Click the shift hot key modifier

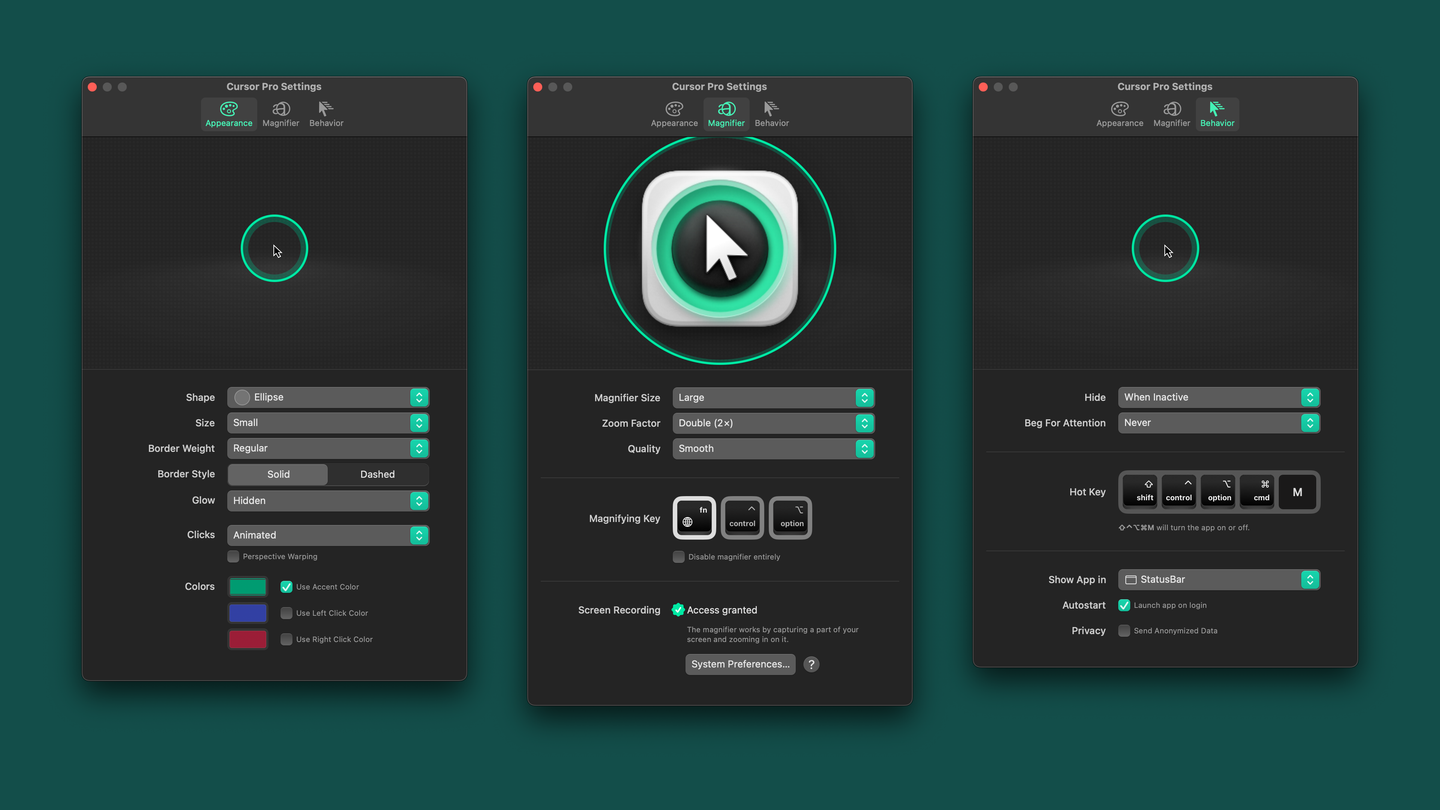point(1140,491)
